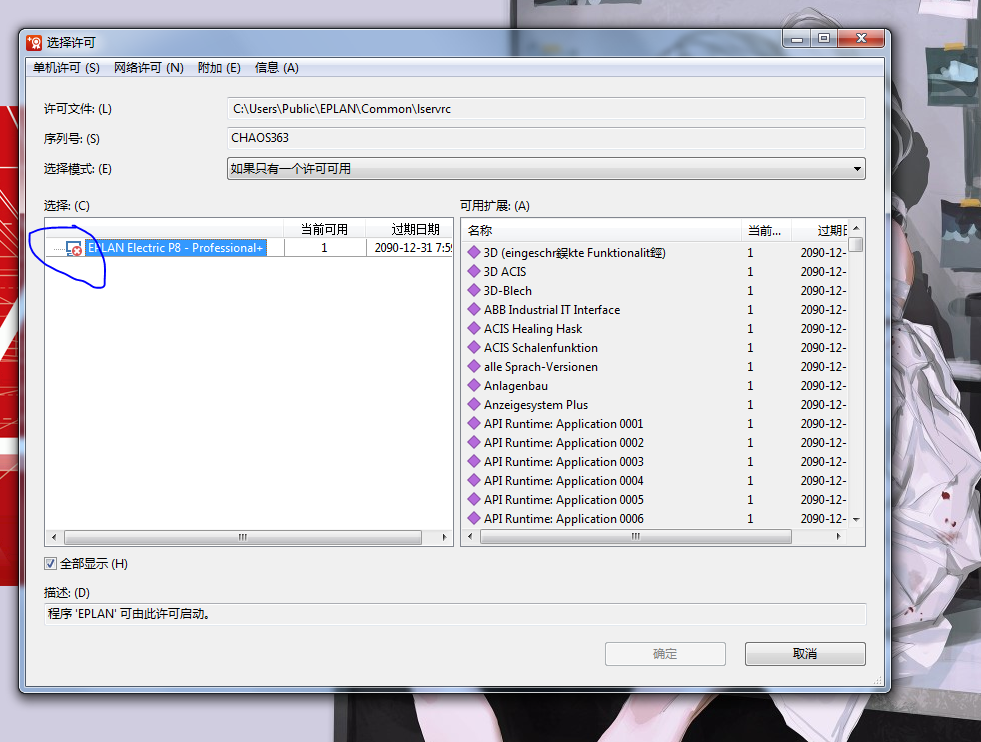Open the 选择模式 dropdown list
Viewport: 981px width, 742px height.
click(x=856, y=169)
